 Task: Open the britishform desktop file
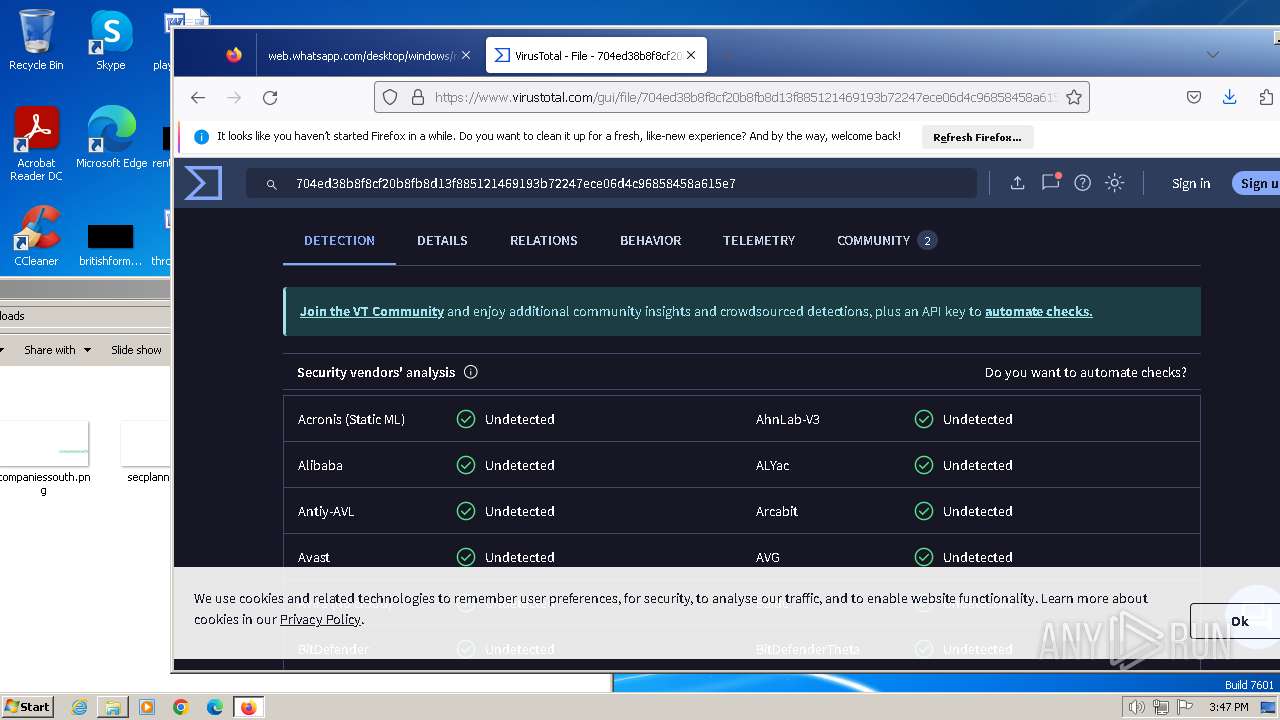click(x=110, y=243)
